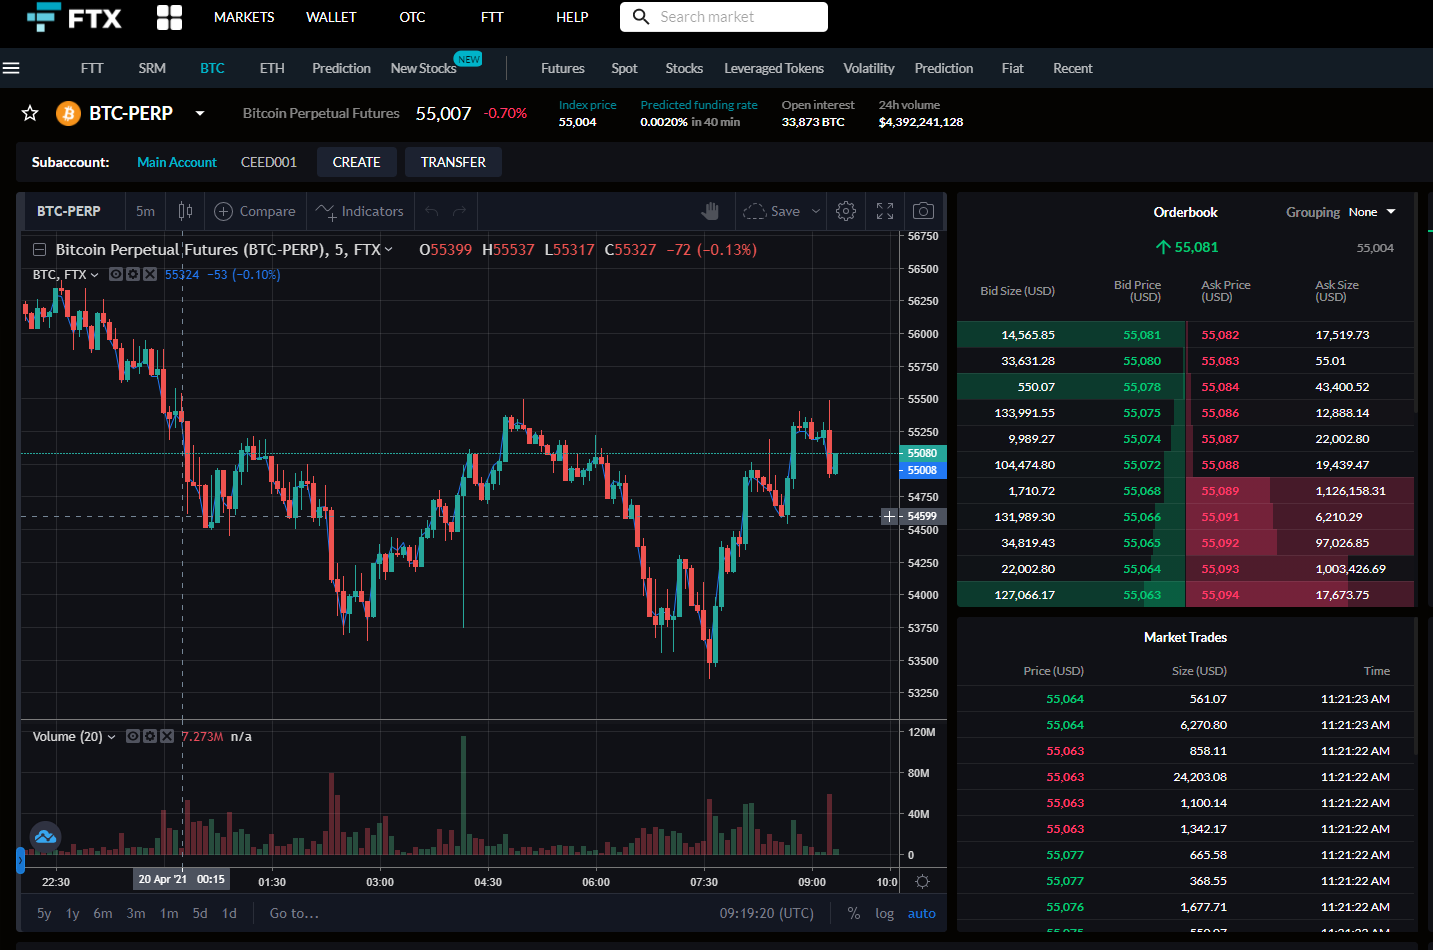This screenshot has height=950, width=1433.
Task: Take a chart snapshot with the camera icon
Action: 922,211
